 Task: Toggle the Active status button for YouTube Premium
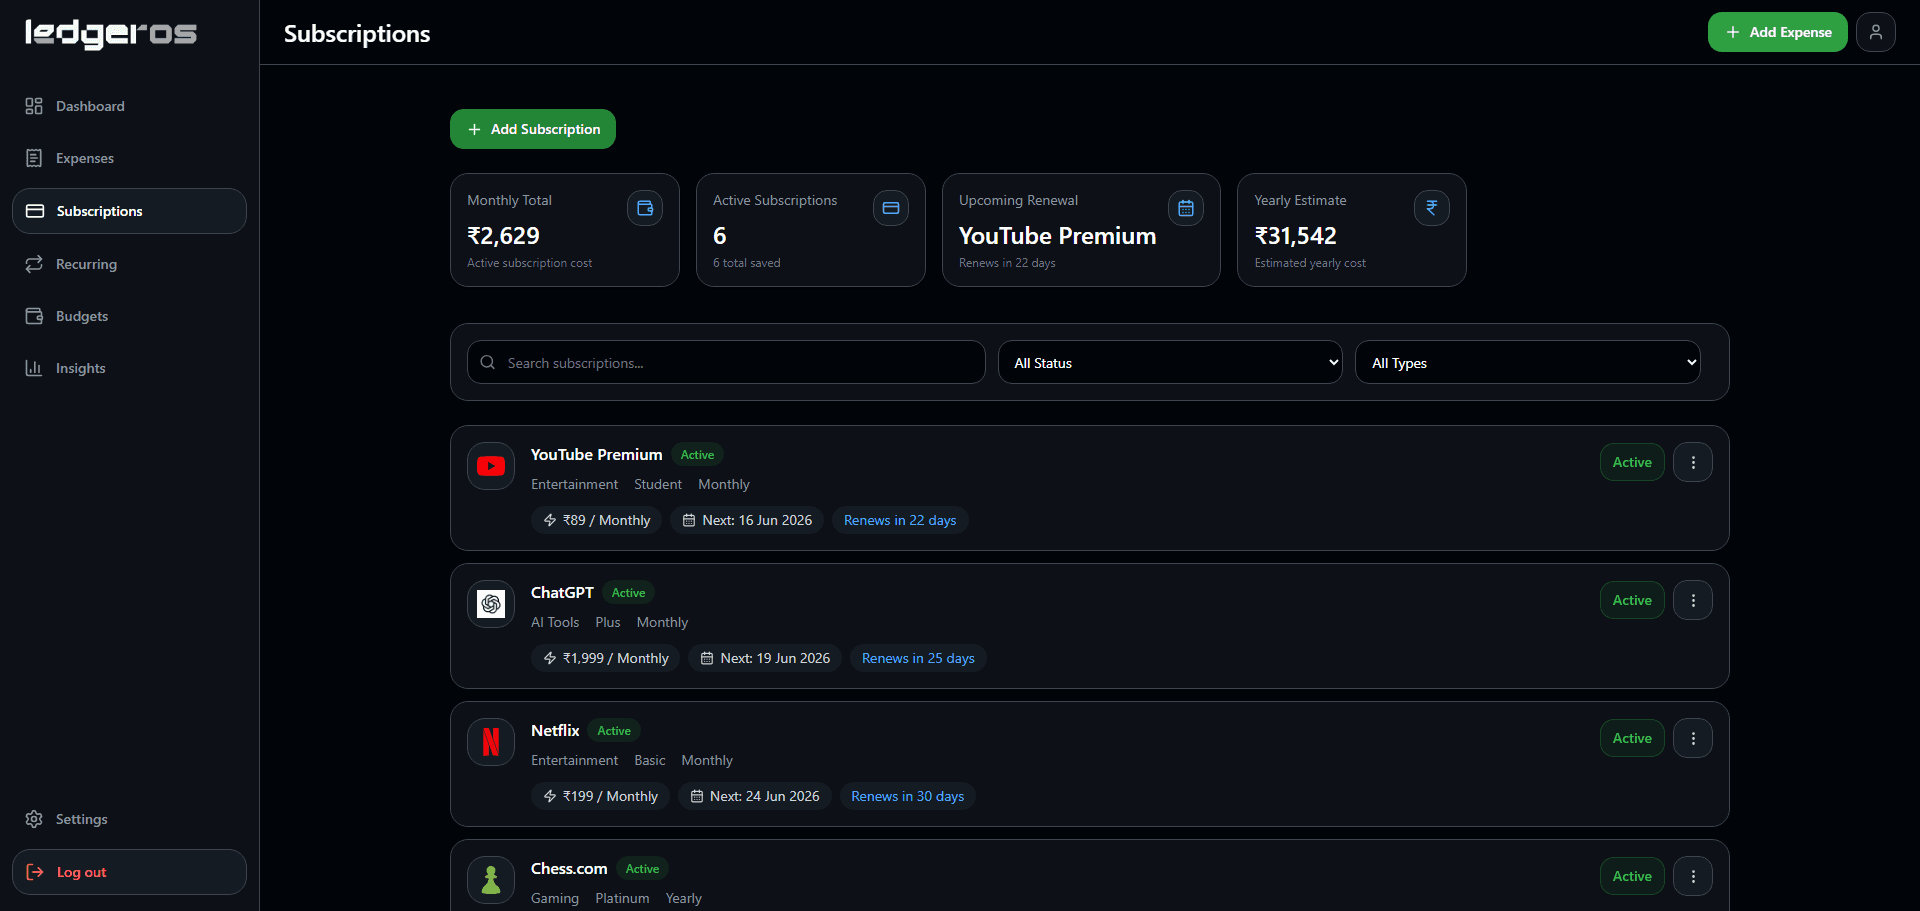coord(1632,462)
